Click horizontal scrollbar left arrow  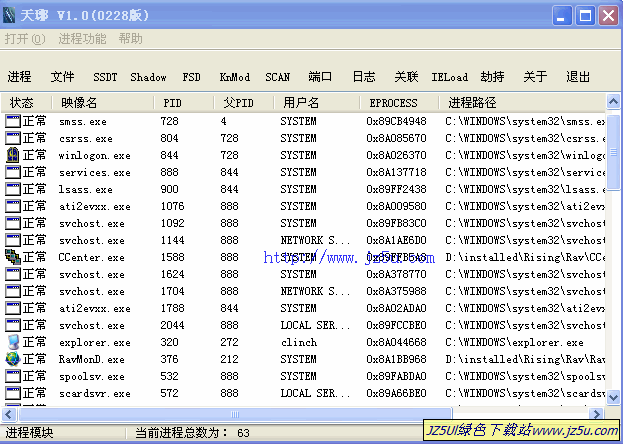pos(9,414)
